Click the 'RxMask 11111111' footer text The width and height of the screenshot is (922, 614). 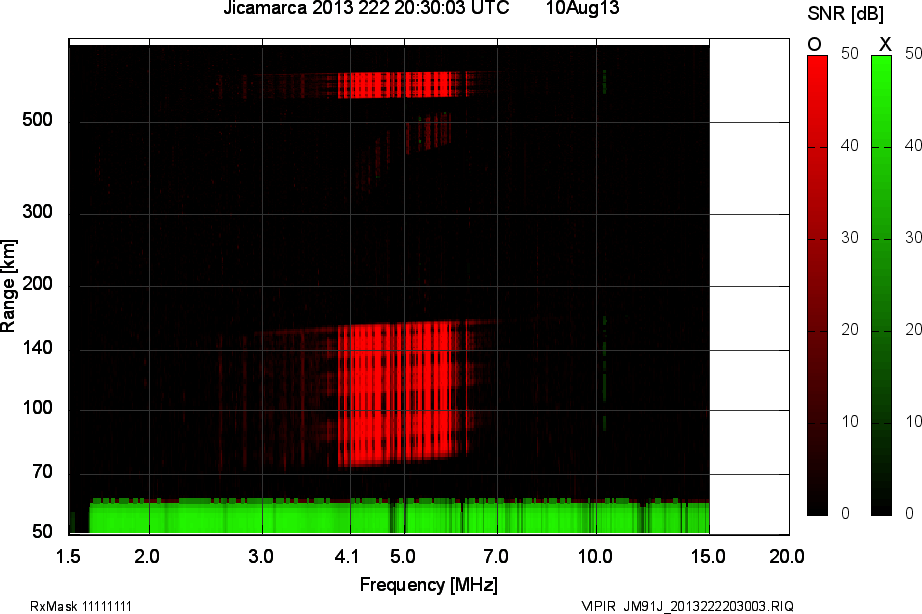pyautogui.click(x=81, y=606)
